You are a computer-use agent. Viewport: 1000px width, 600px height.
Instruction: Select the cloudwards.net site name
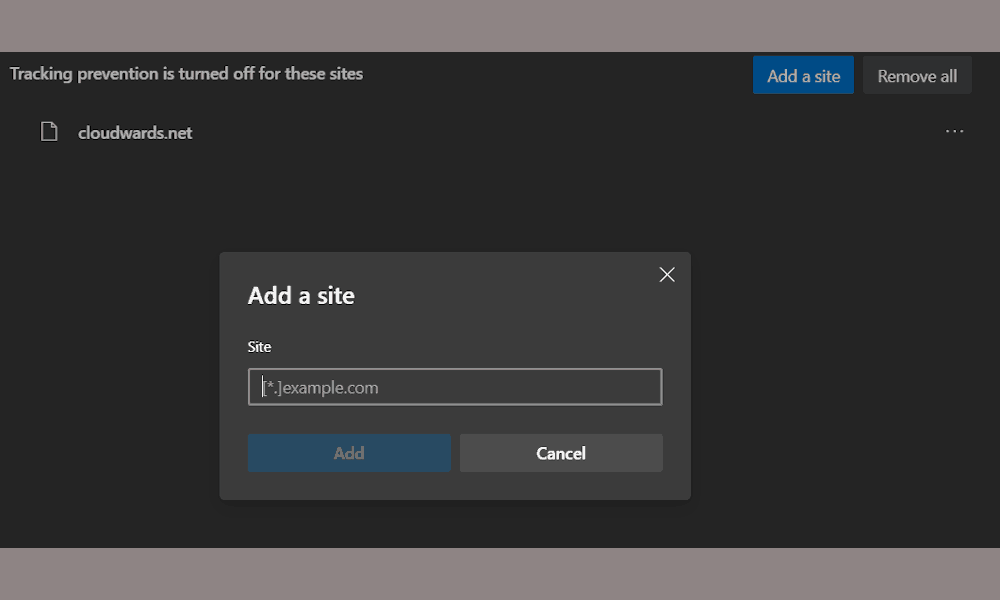coord(135,131)
